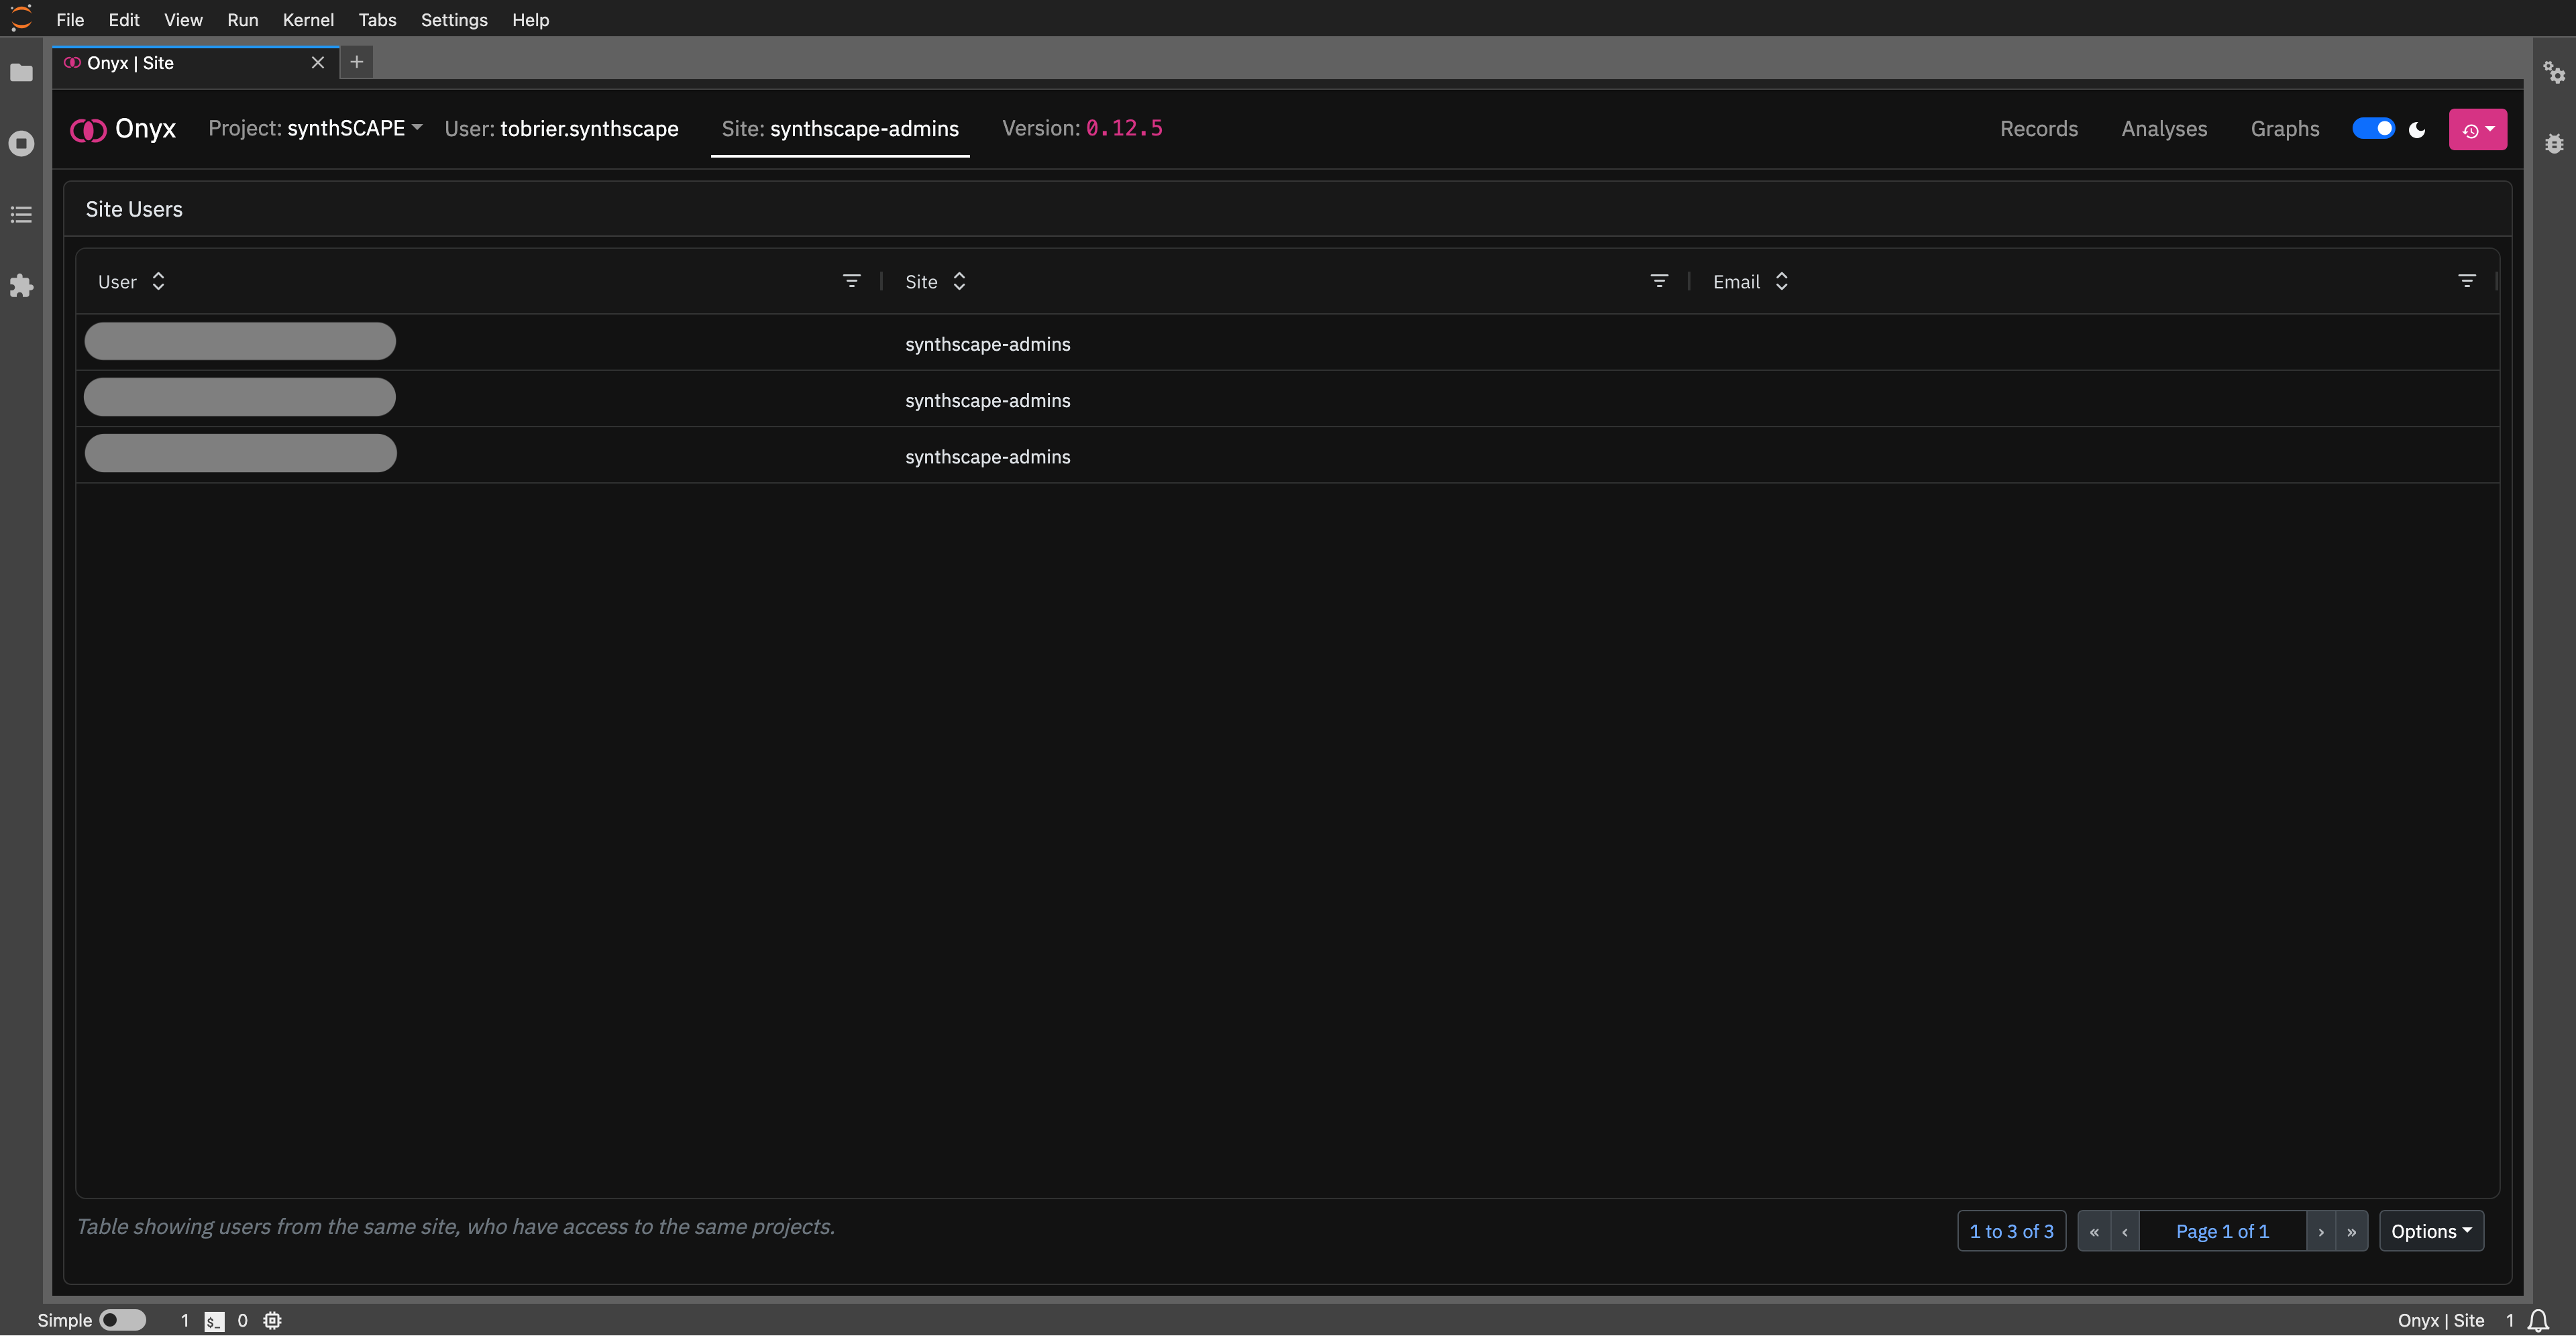Click the first row's redacted user cell

click(x=240, y=341)
